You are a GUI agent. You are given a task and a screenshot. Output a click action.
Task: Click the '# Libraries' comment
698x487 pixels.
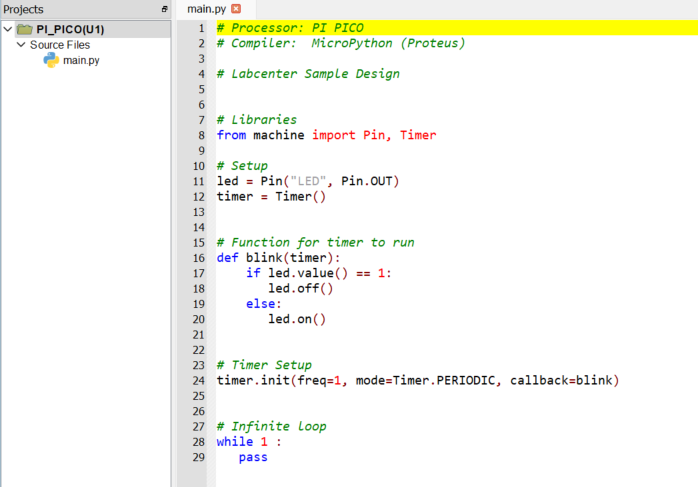257,120
